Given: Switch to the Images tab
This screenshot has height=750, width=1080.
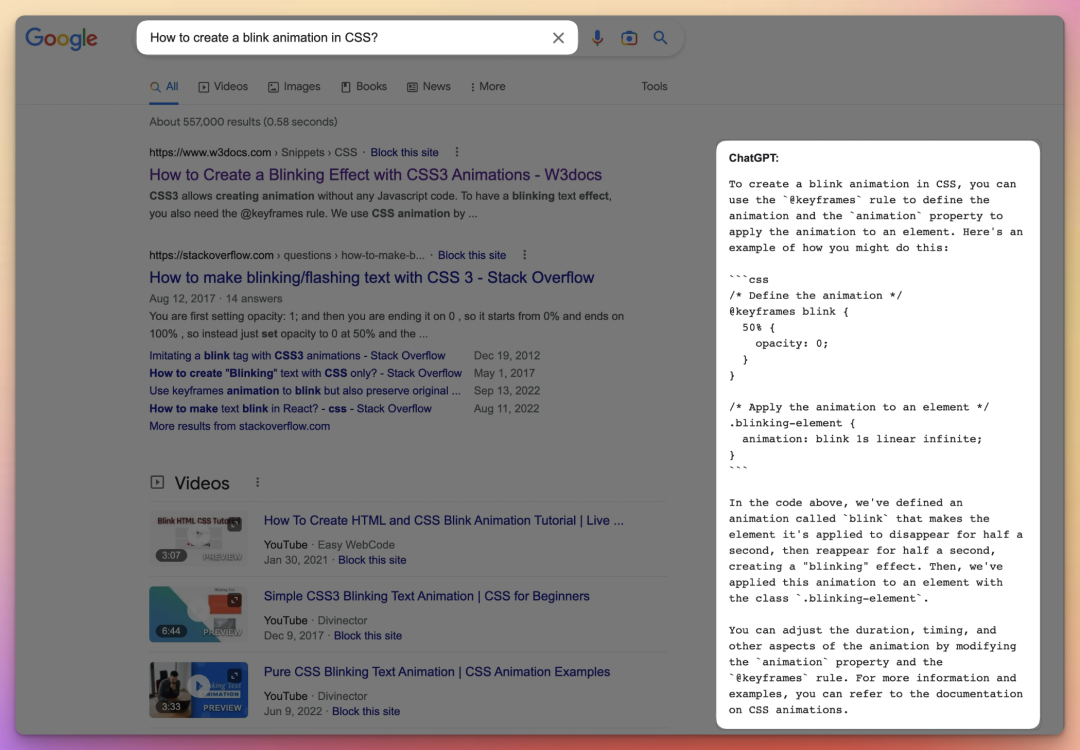Looking at the screenshot, I should click(294, 87).
